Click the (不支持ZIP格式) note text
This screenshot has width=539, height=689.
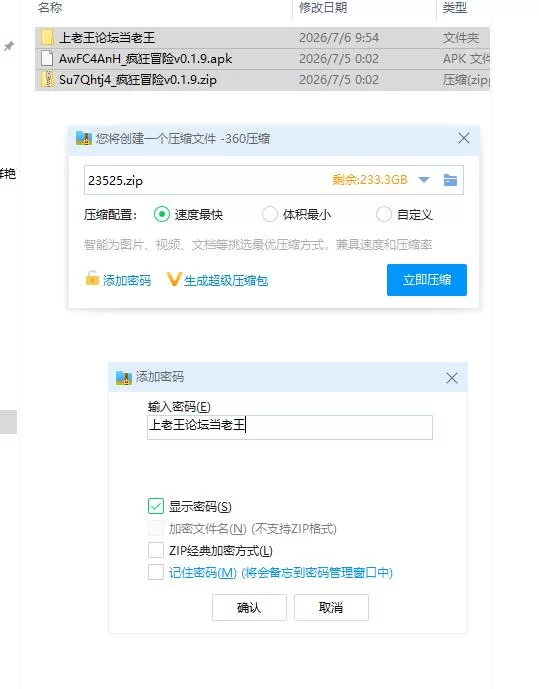tap(294, 528)
